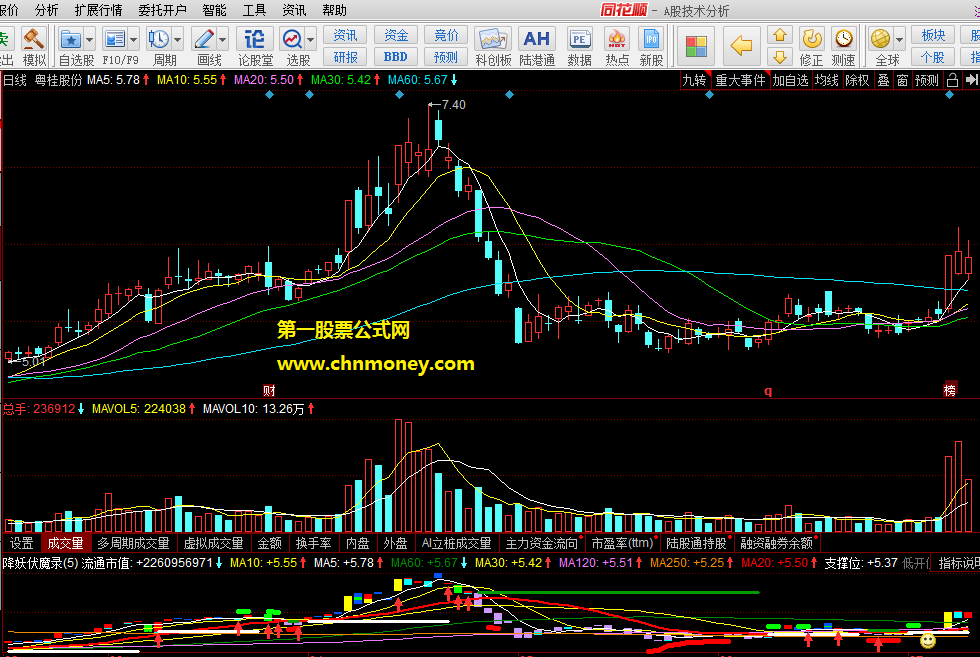The width and height of the screenshot is (980, 657).
Task: Click the yellow back arrow icon
Action: (x=741, y=46)
